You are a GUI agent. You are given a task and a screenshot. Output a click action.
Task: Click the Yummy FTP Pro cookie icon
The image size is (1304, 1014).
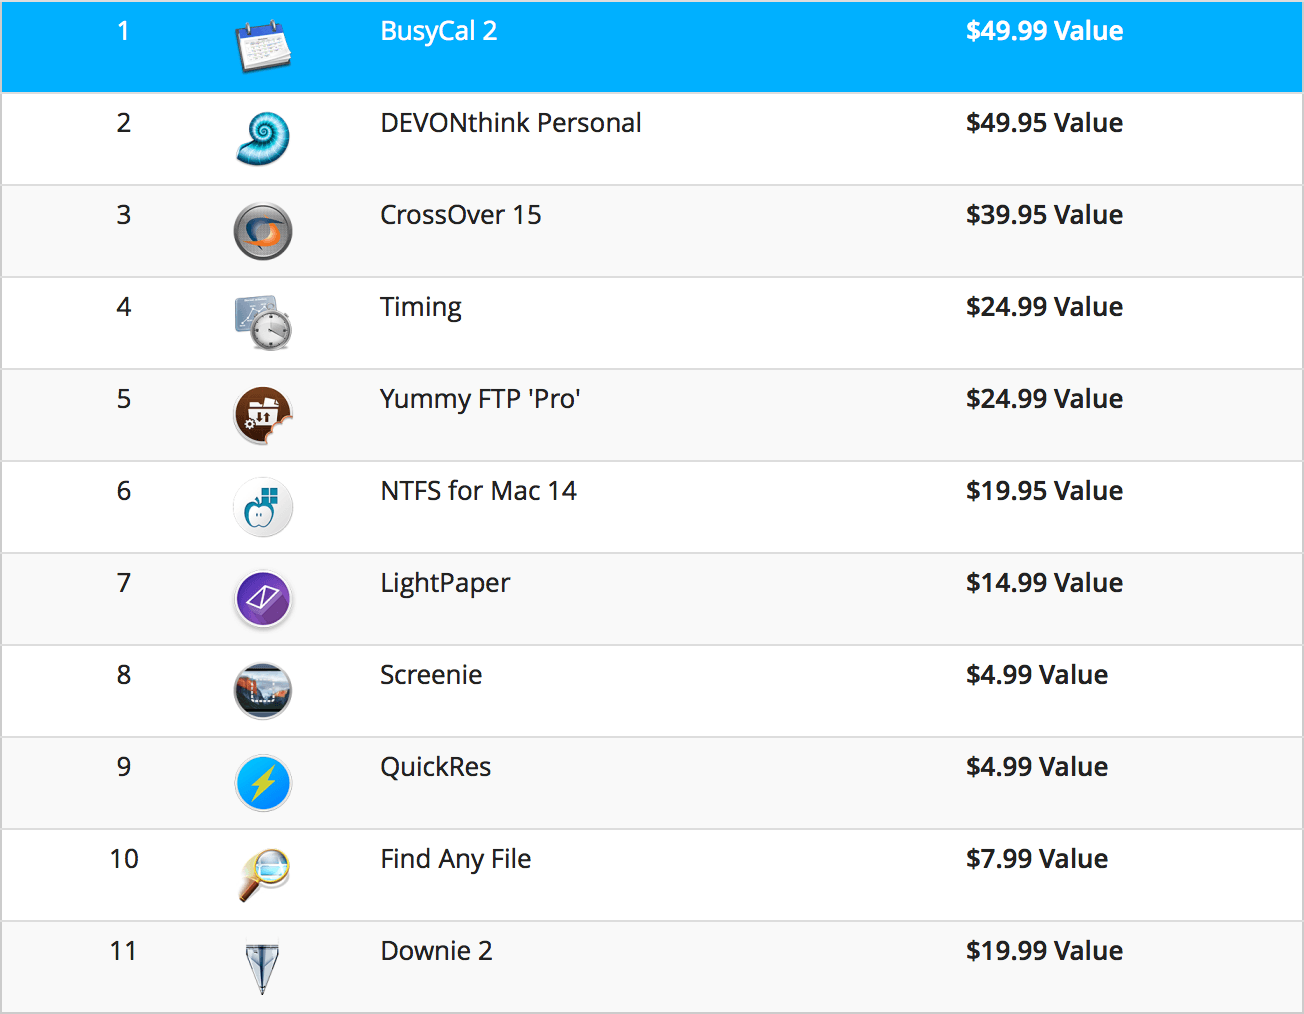pos(263,415)
